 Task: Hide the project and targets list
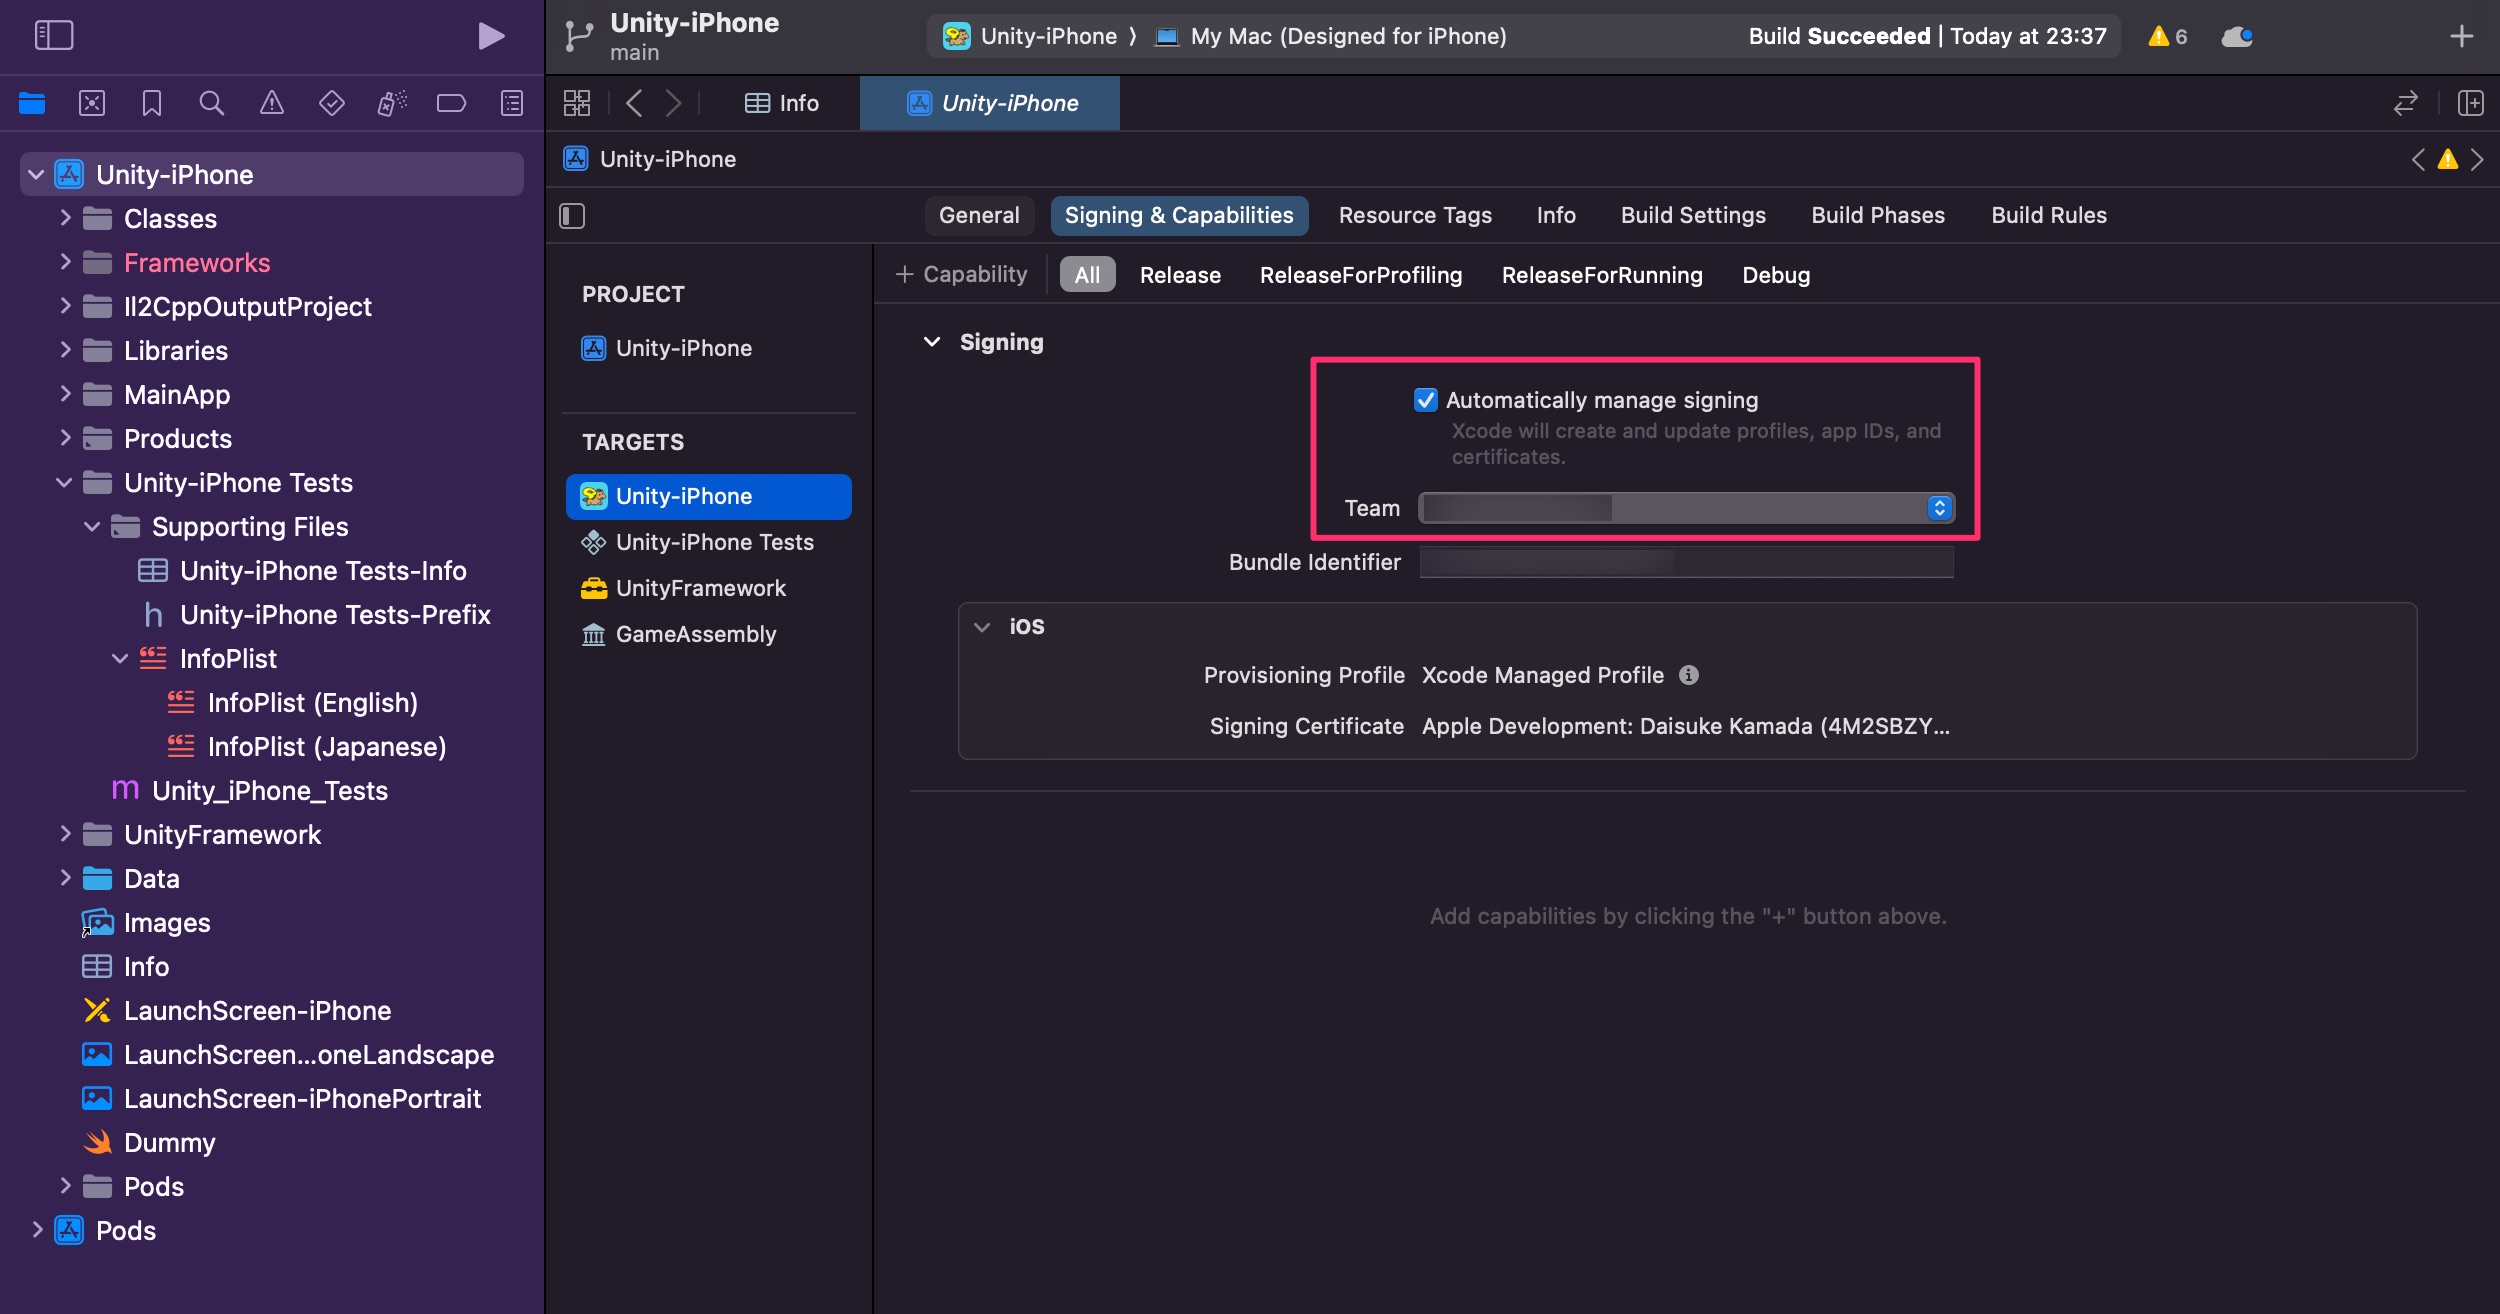tap(572, 216)
